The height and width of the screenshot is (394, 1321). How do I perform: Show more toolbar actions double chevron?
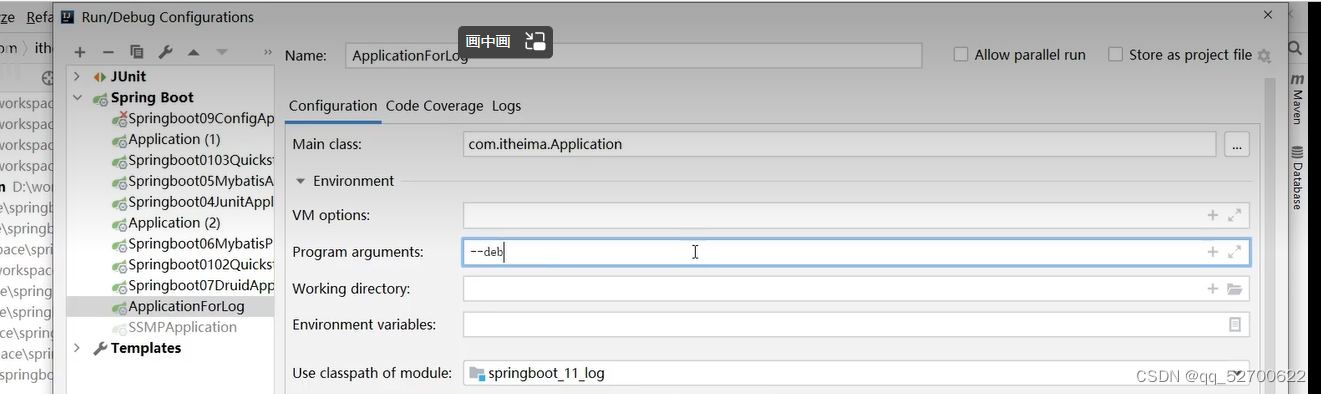[x=268, y=52]
